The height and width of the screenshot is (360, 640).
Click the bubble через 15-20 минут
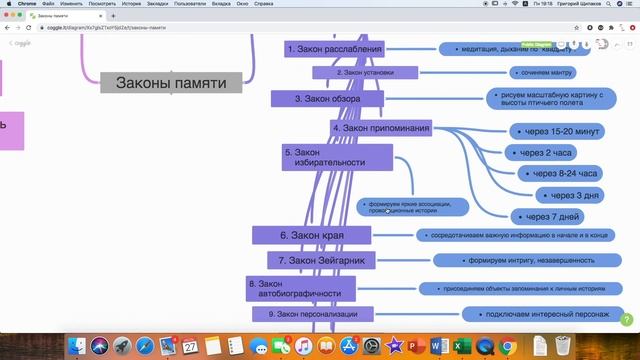click(x=557, y=131)
